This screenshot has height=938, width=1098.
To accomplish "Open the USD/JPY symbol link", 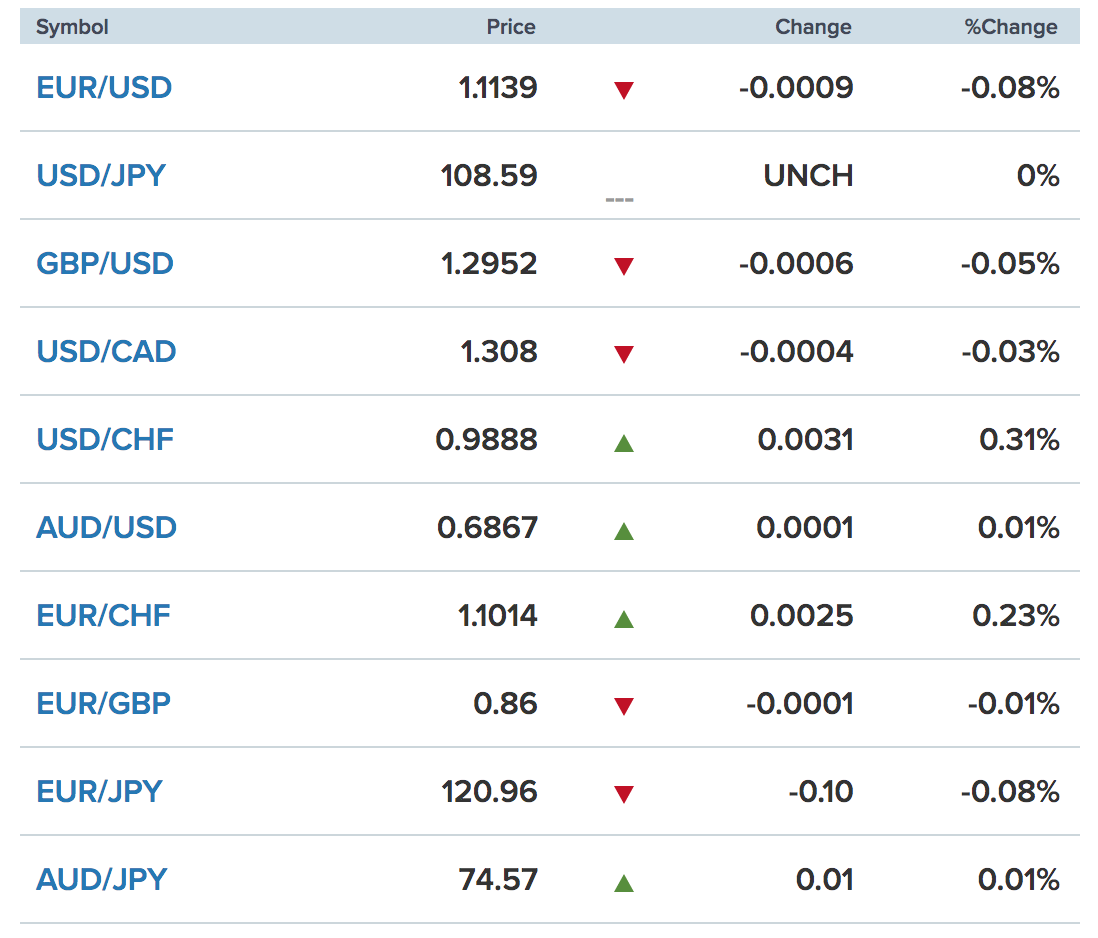I will [x=101, y=175].
